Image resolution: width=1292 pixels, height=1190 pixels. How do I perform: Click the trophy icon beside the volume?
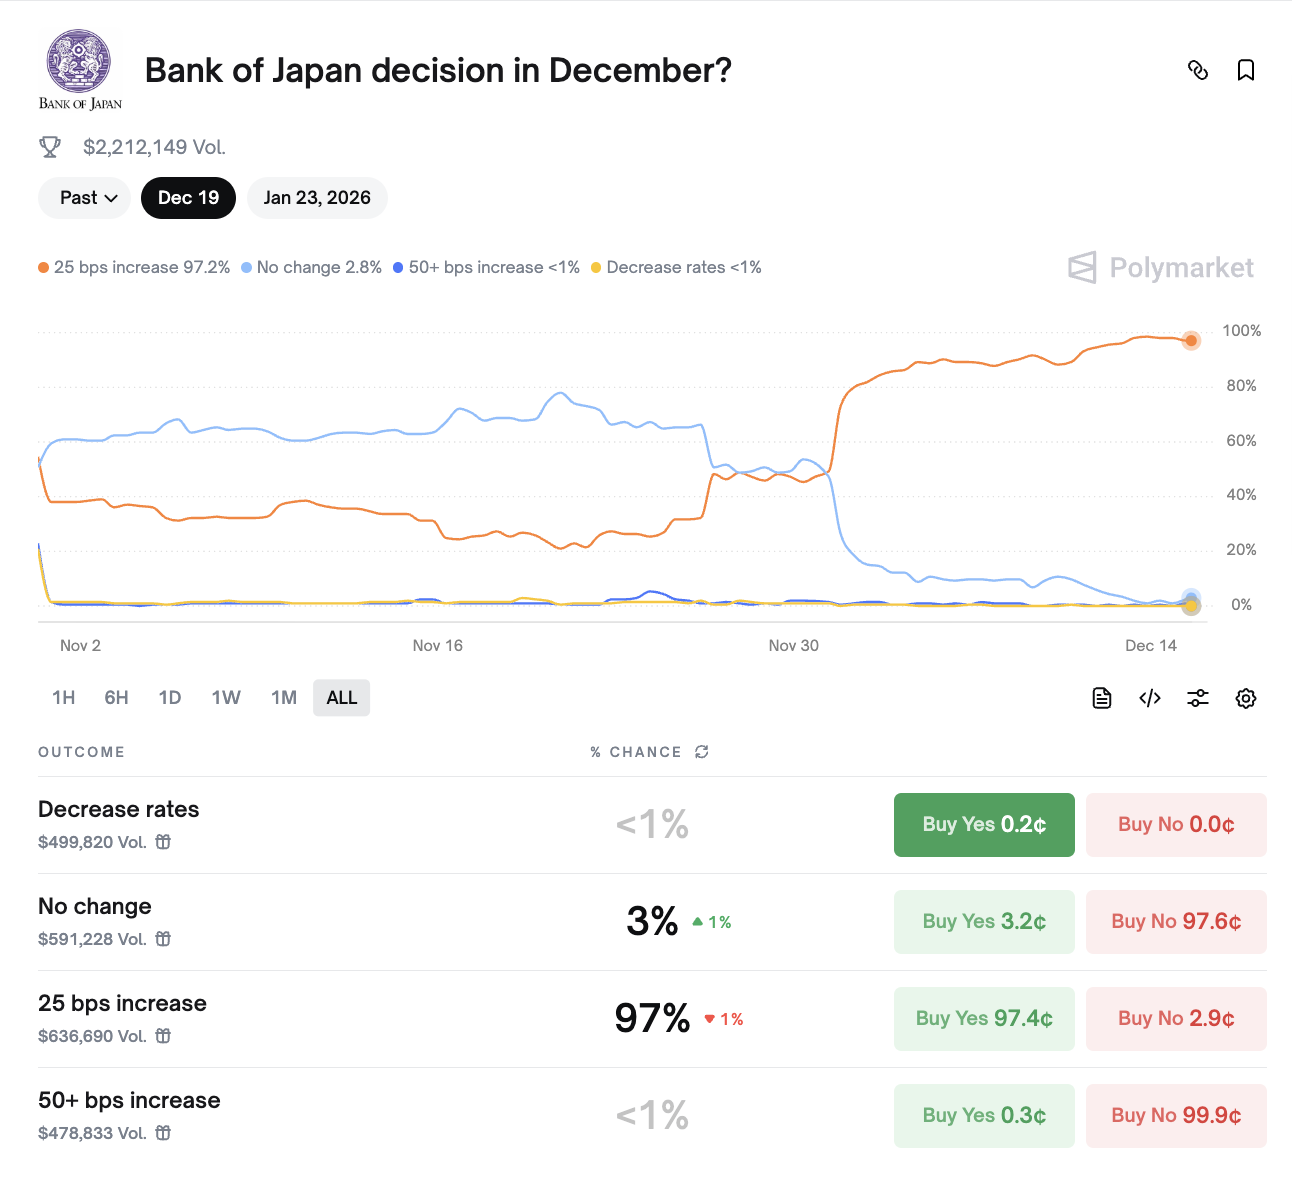click(49, 146)
